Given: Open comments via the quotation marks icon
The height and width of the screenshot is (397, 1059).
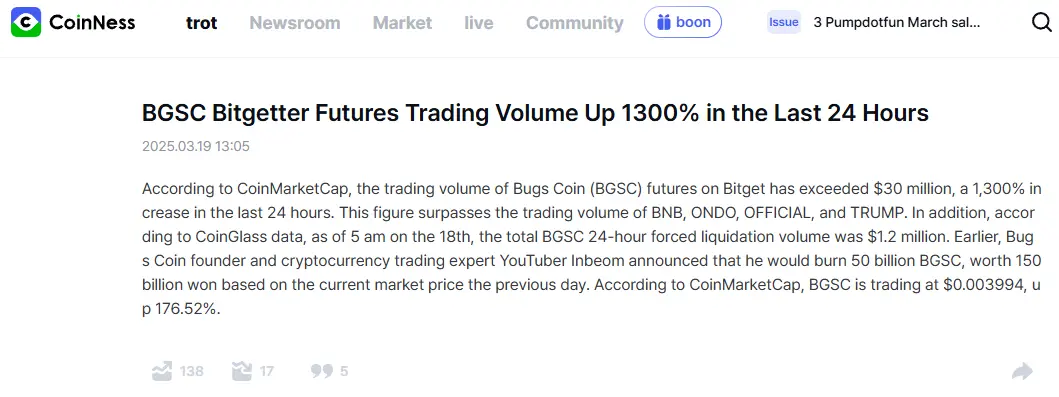Looking at the screenshot, I should 322,371.
